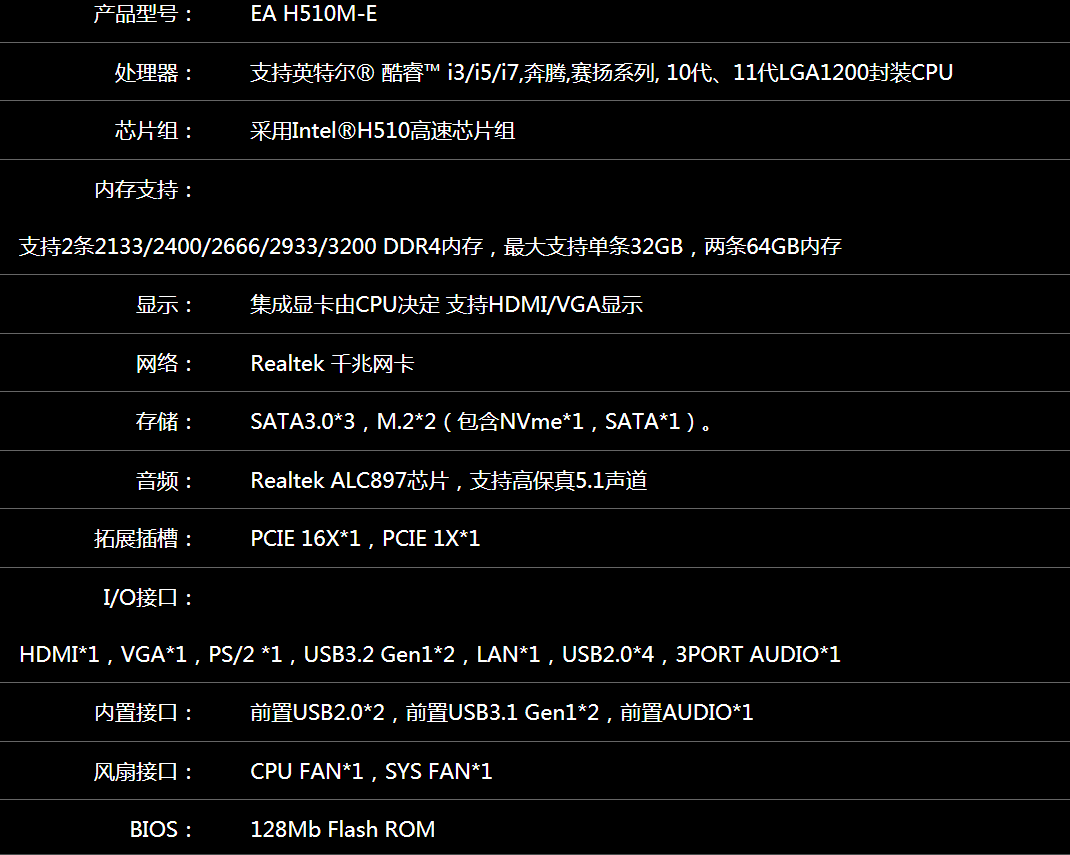Select the SATA3.0*3 storage specification text
Viewport: 1070px width, 855px height.
coord(482,421)
